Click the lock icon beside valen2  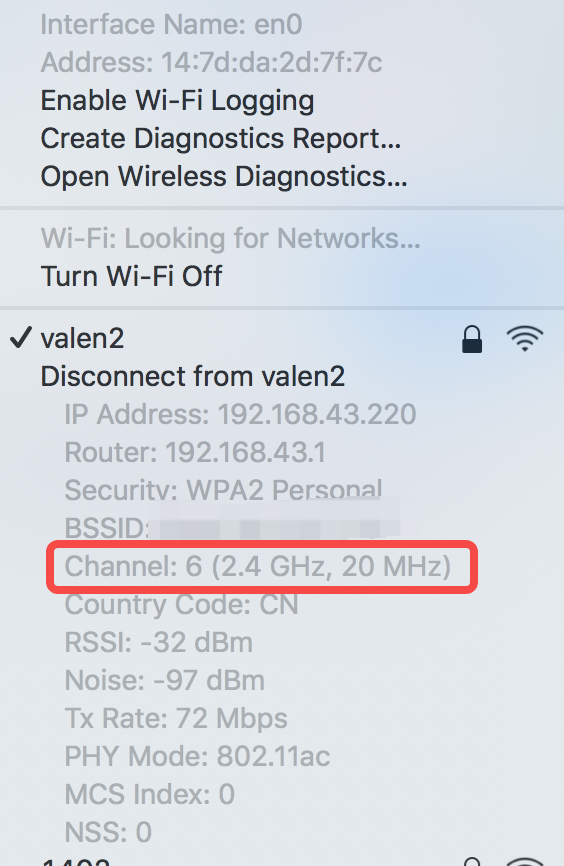[472, 339]
